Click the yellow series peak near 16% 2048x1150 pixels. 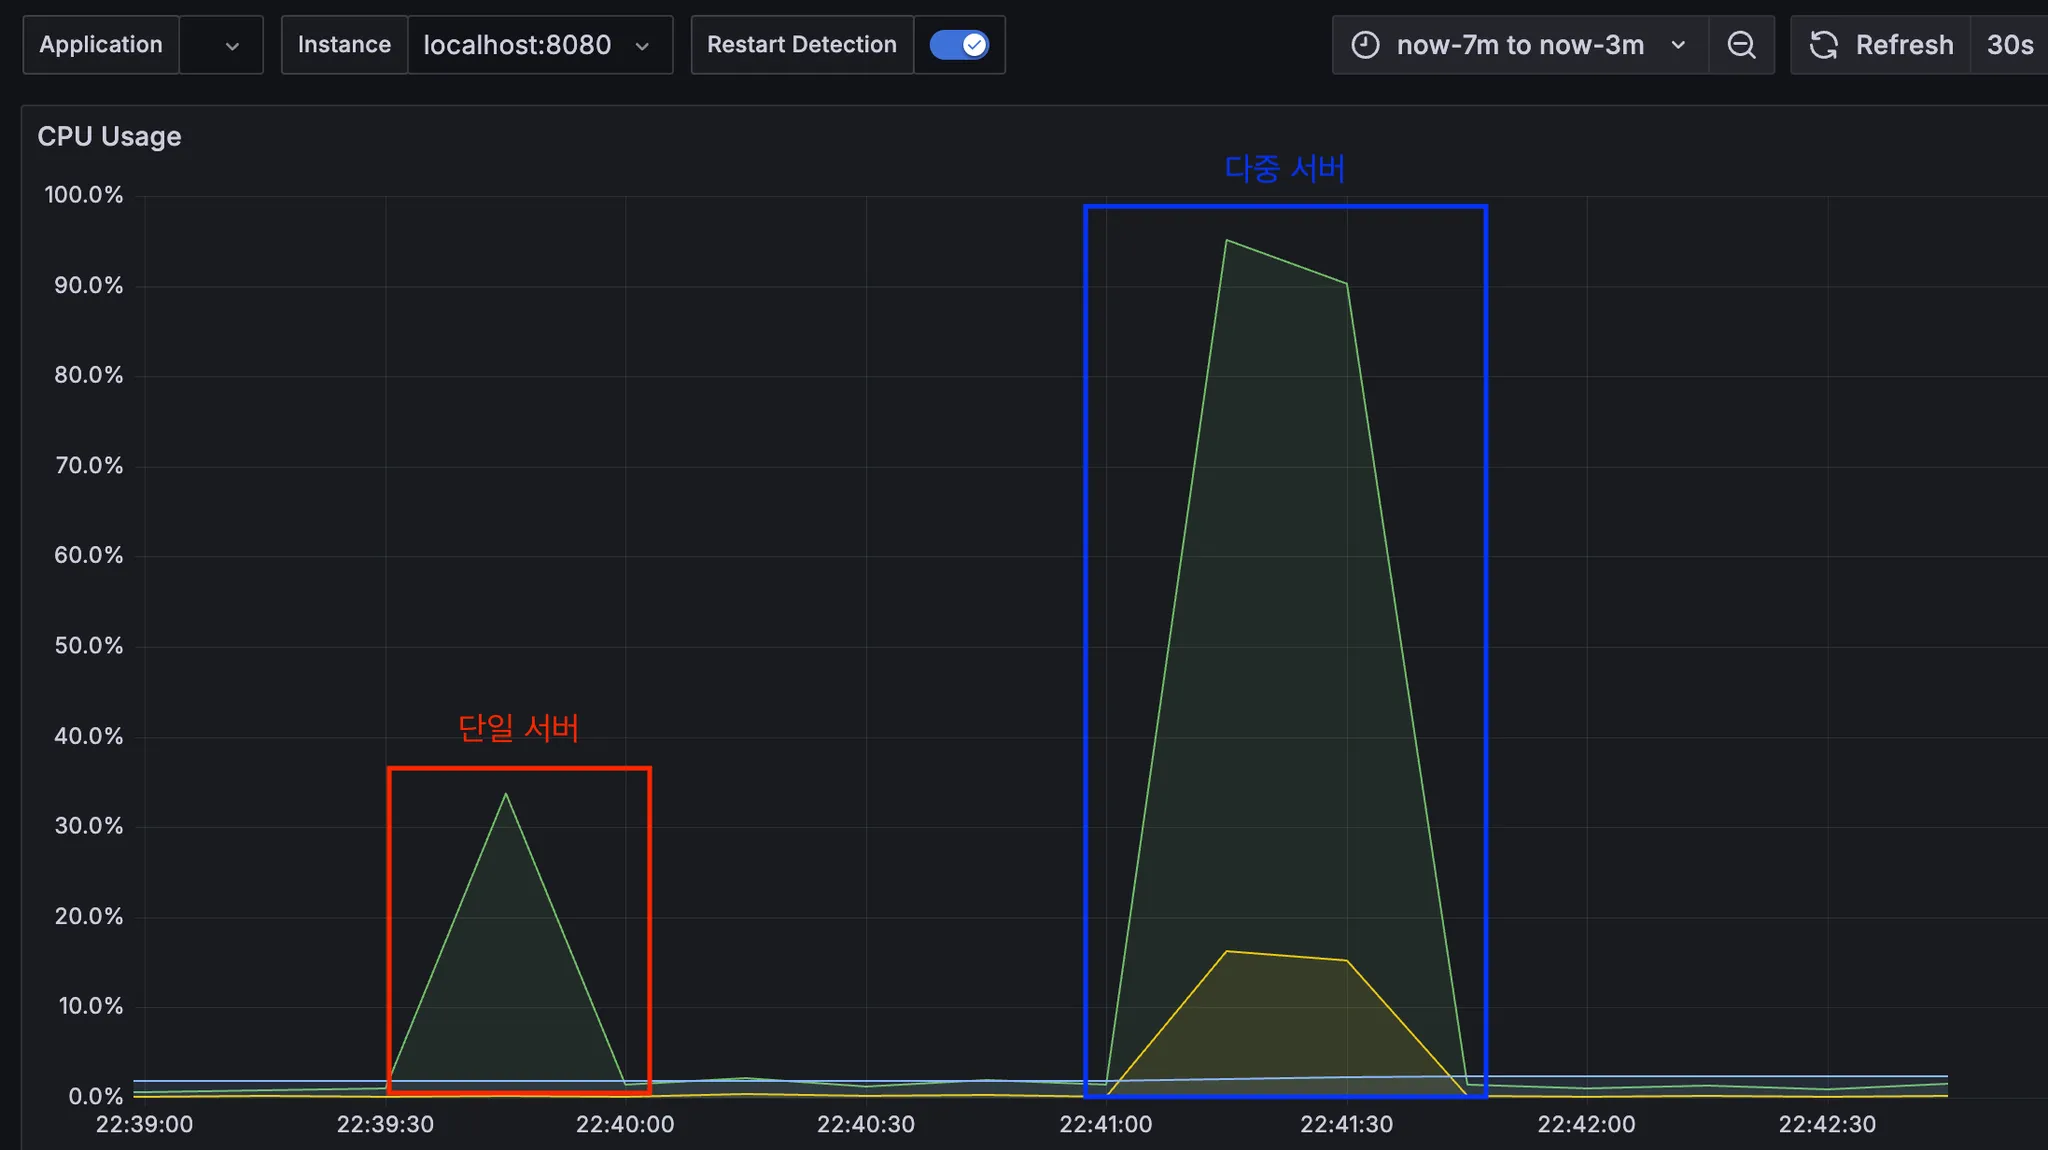tap(1227, 951)
